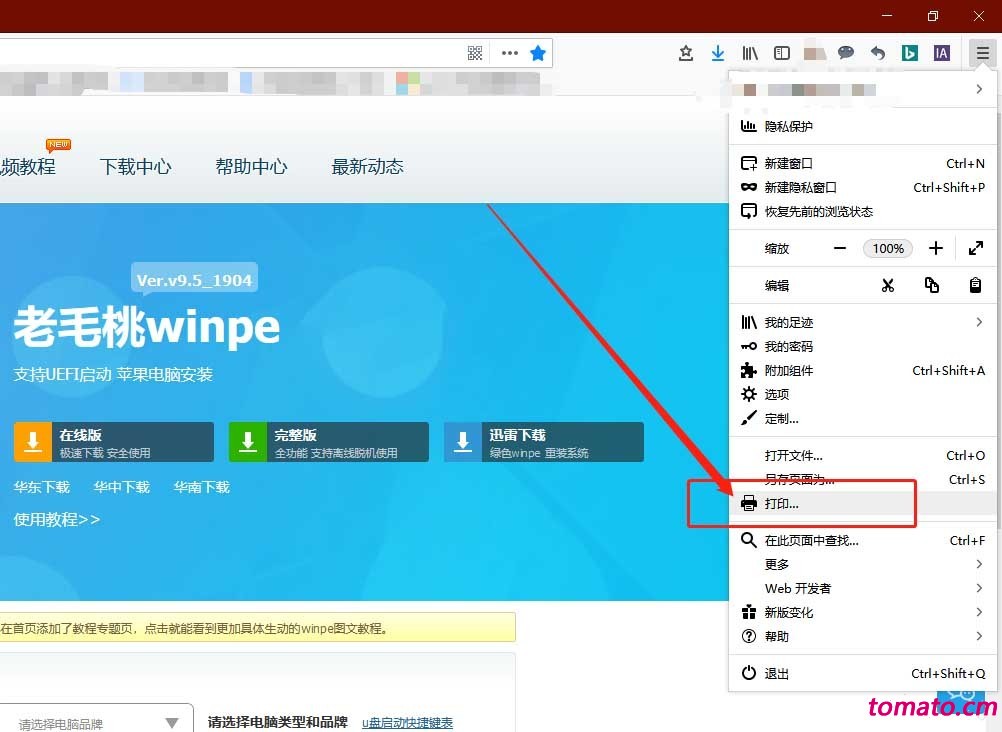Open 使用教程>> link
1002x732 pixels.
pos(57,520)
